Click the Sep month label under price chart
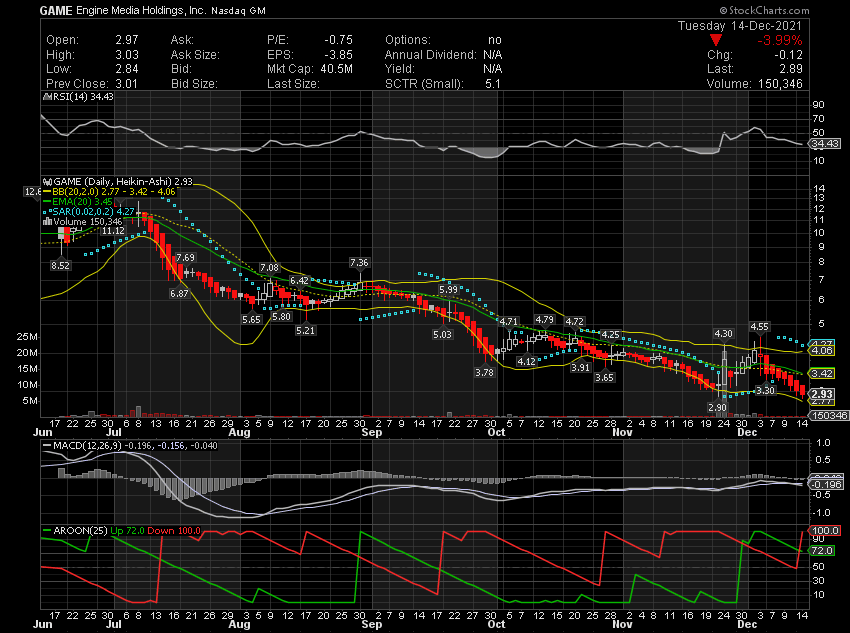The width and height of the screenshot is (850, 633). pos(371,432)
